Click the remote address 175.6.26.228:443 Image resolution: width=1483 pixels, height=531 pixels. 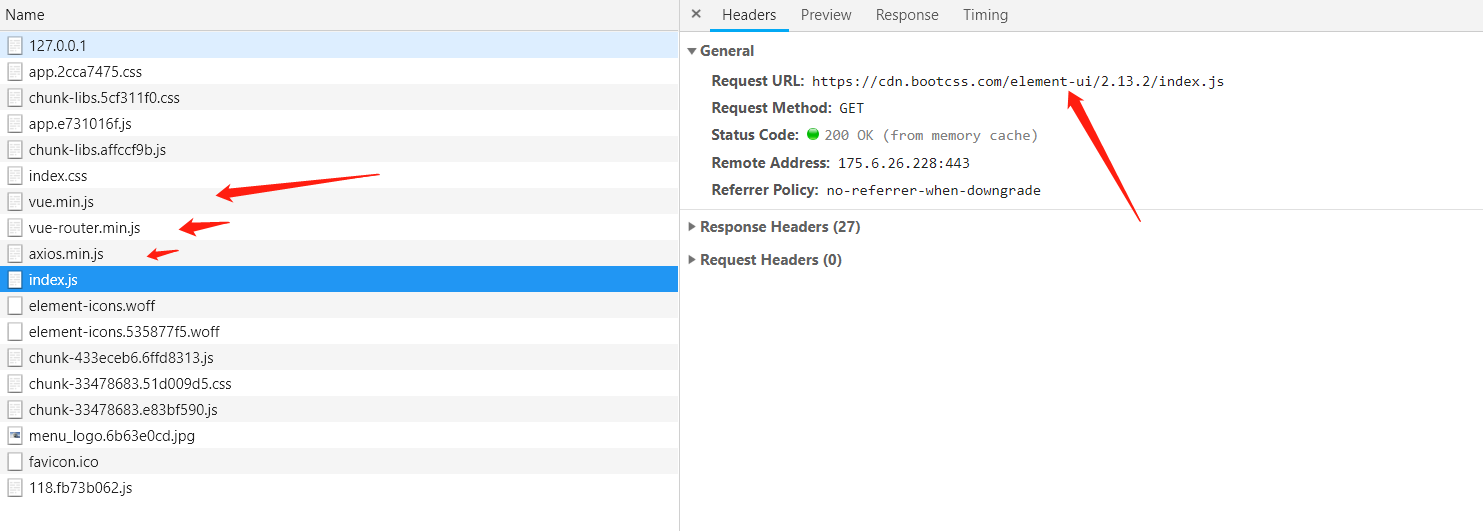pyautogui.click(x=904, y=163)
